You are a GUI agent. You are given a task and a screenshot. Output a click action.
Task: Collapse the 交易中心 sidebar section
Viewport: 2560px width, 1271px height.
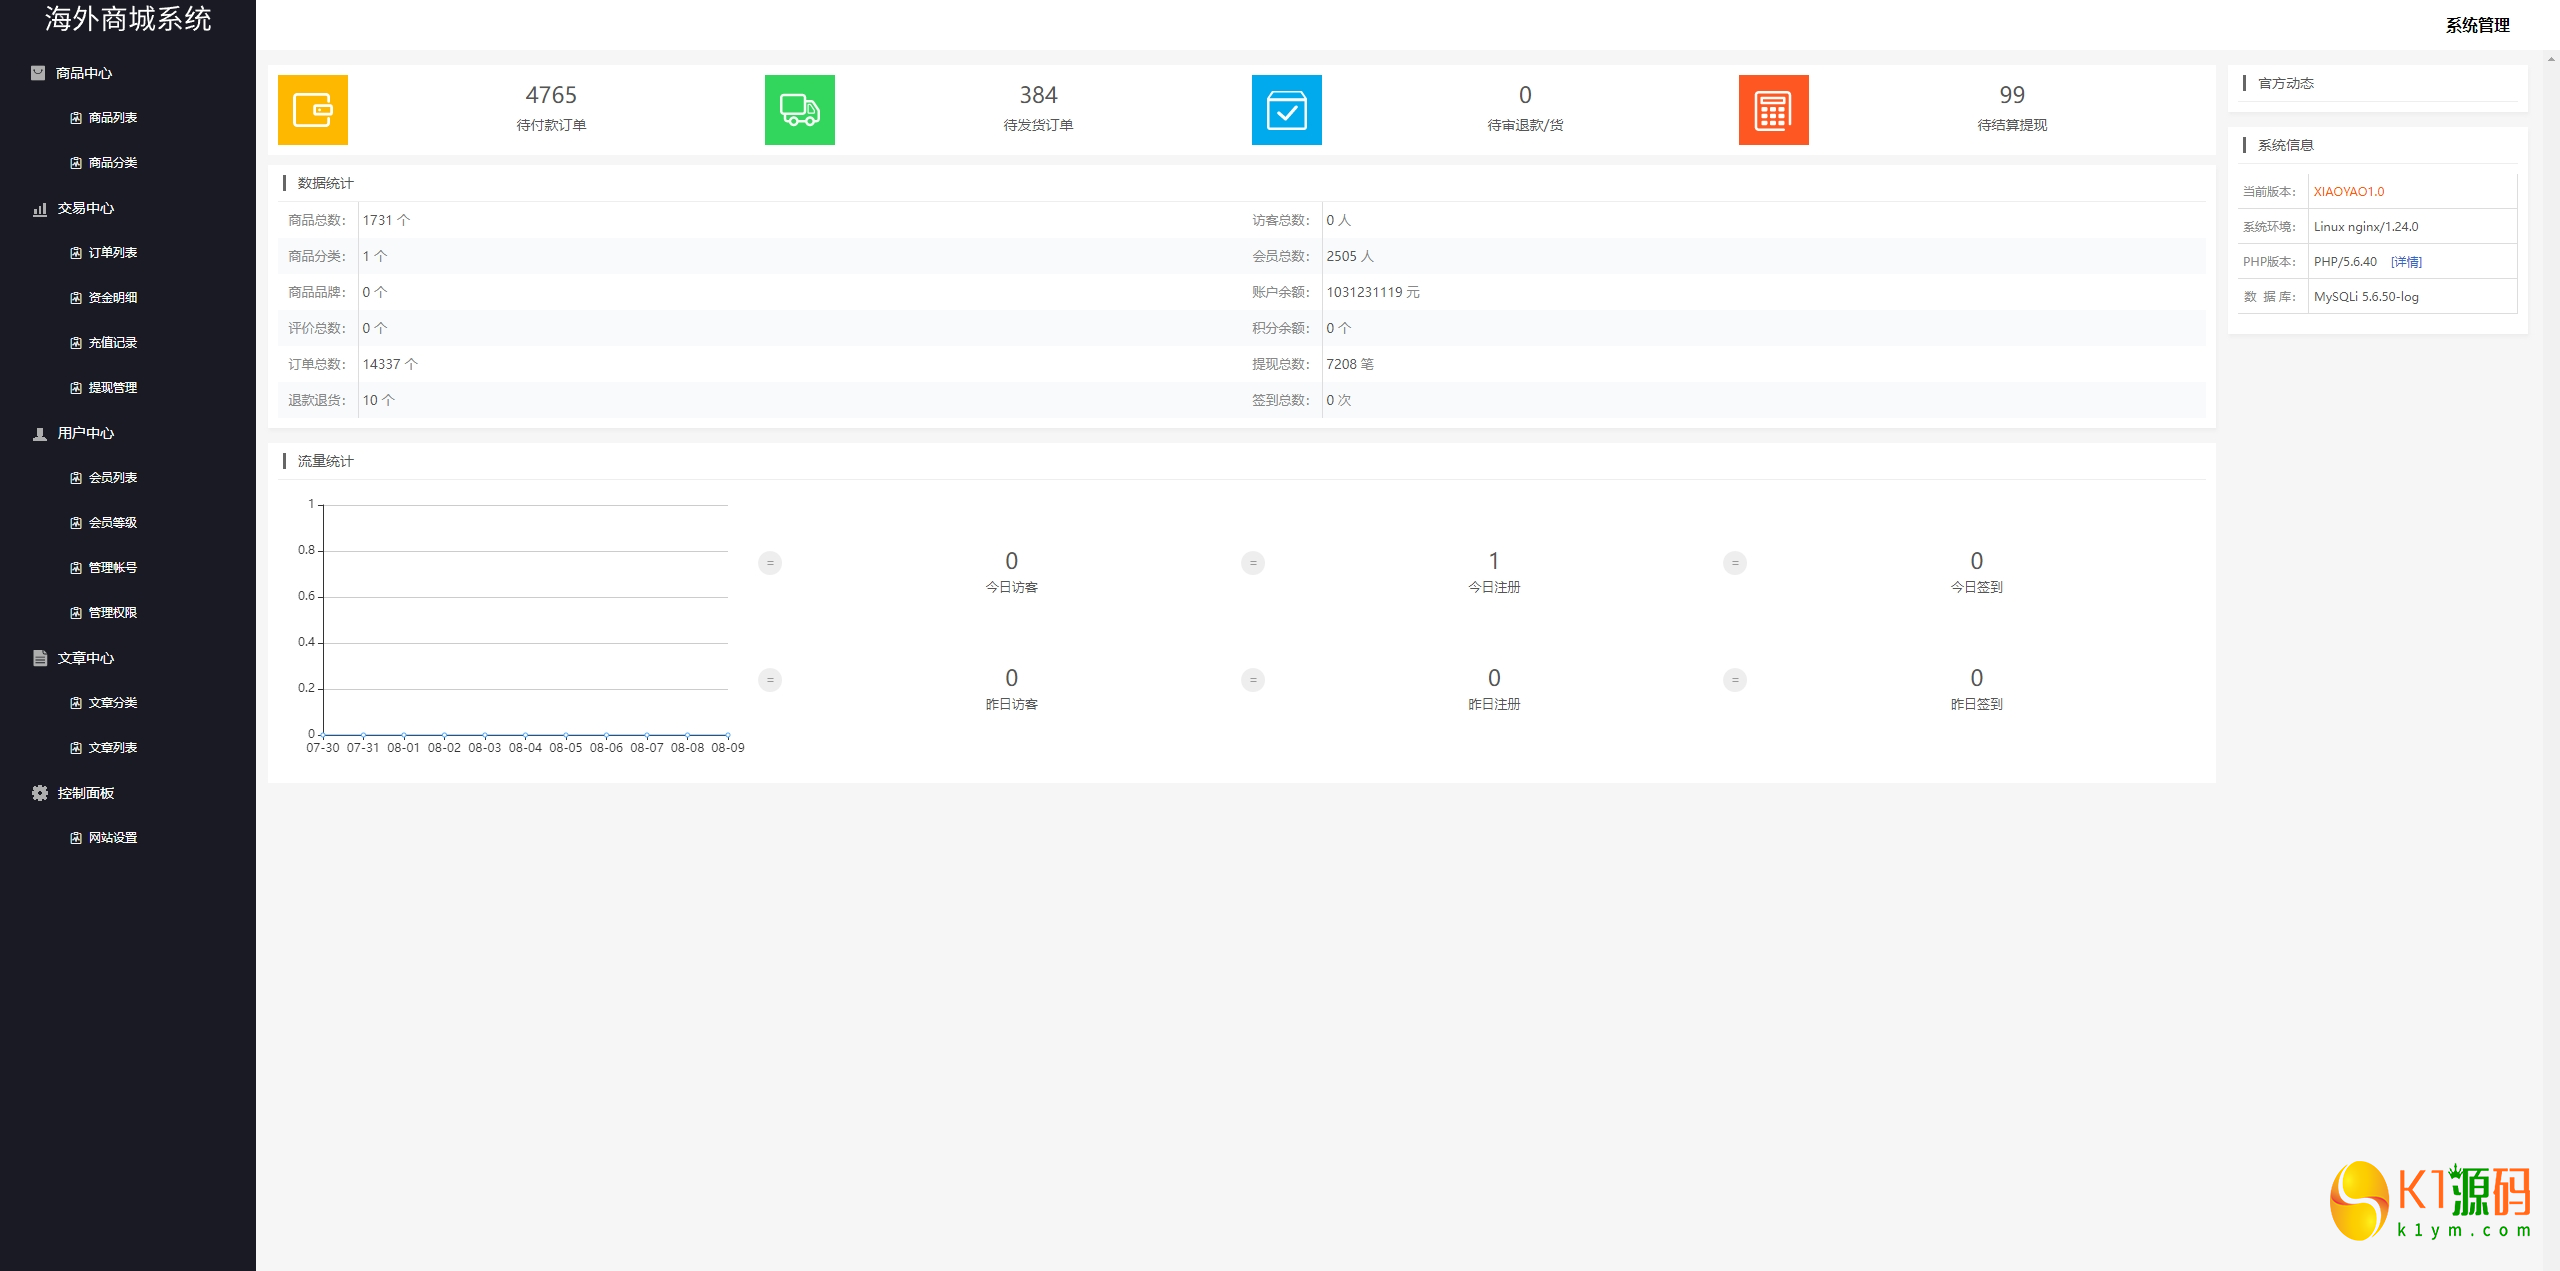click(86, 208)
